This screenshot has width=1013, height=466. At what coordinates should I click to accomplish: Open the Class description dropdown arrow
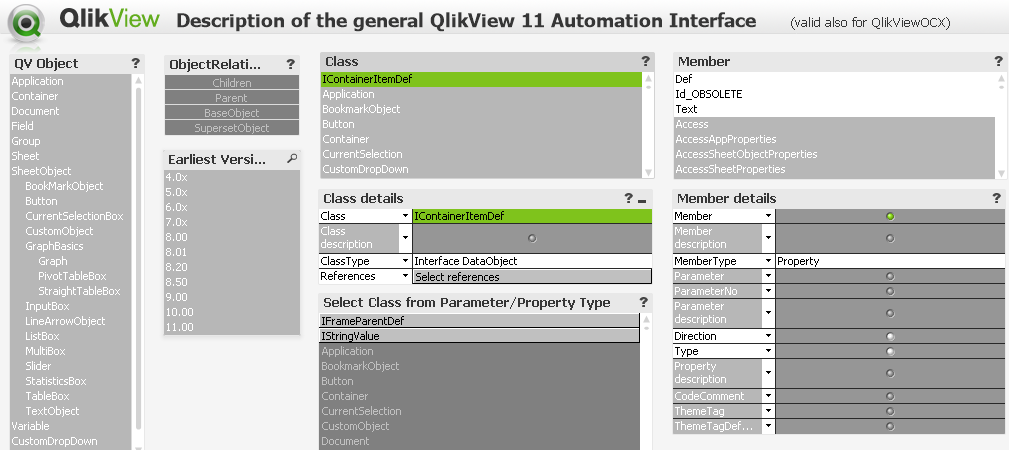click(x=405, y=238)
